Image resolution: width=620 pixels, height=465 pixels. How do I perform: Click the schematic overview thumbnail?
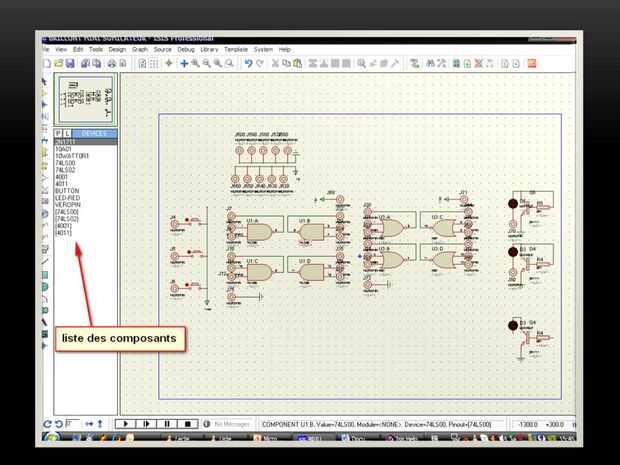(x=86, y=99)
